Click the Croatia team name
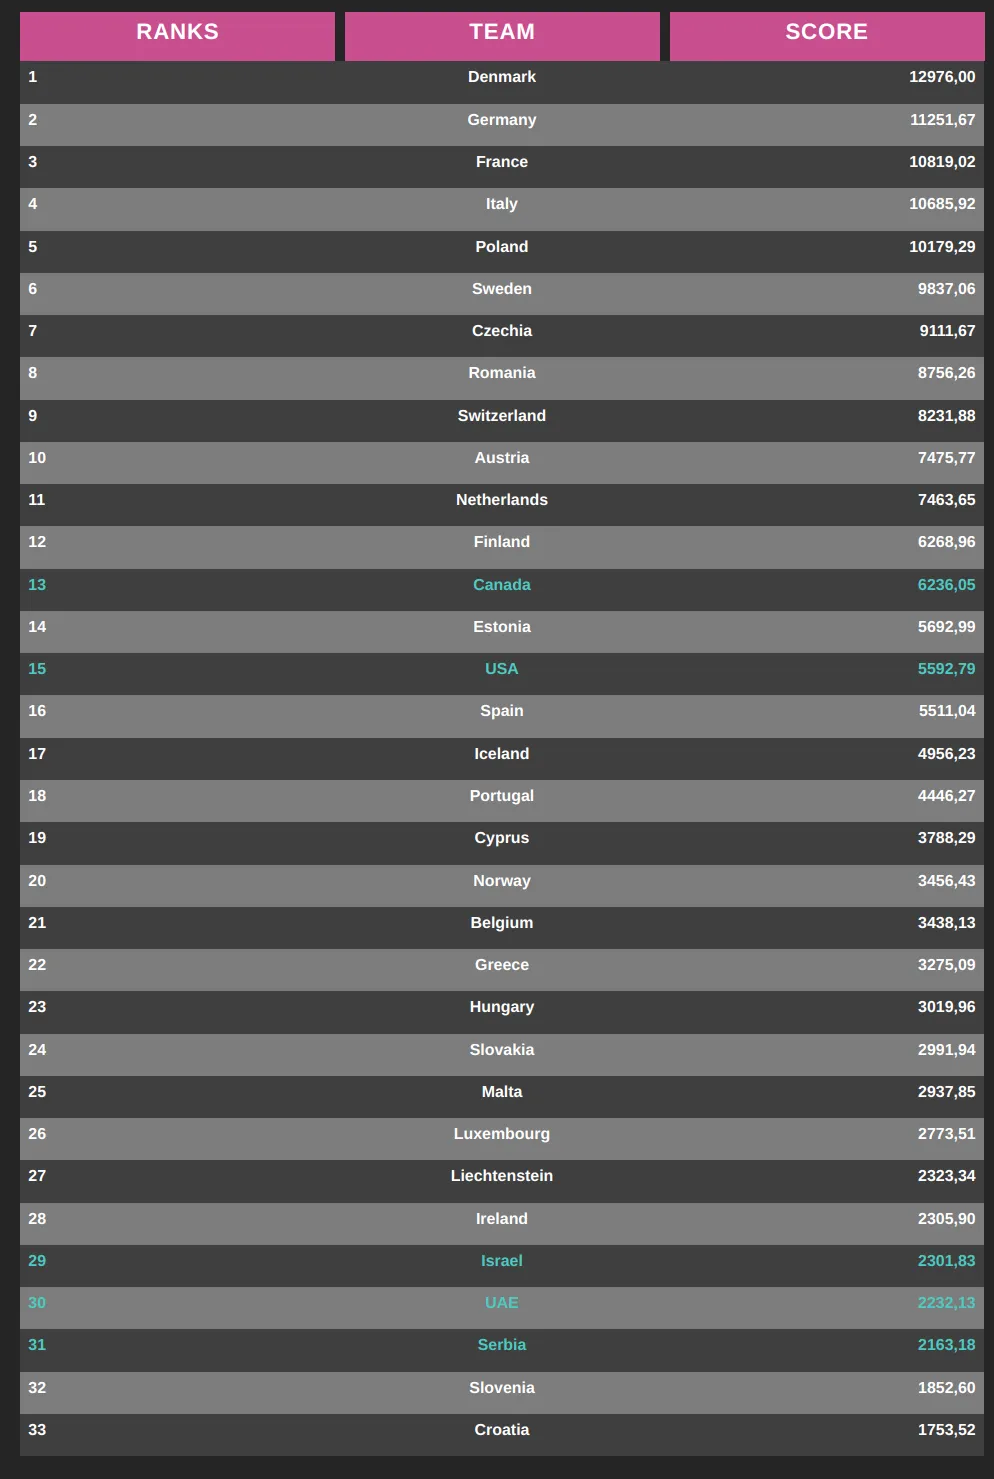 [502, 1430]
